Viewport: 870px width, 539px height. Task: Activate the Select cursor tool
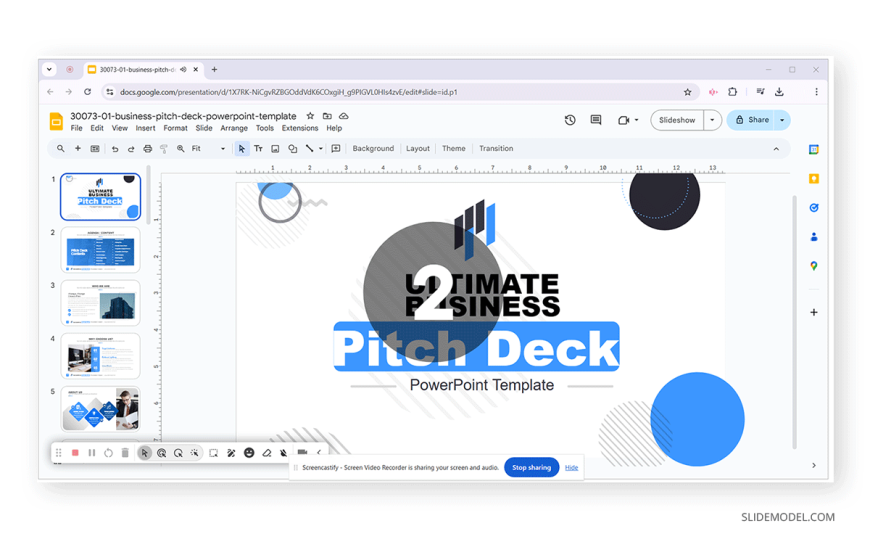pos(242,149)
